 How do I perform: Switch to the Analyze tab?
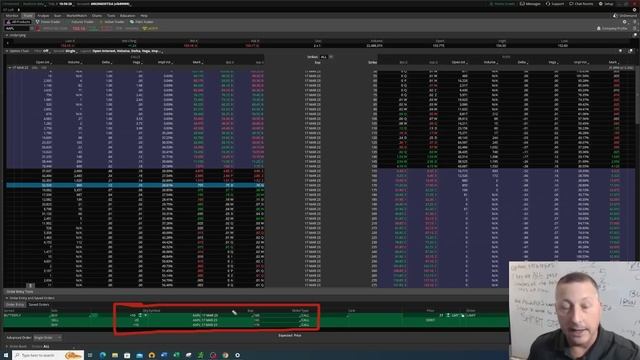(43, 16)
